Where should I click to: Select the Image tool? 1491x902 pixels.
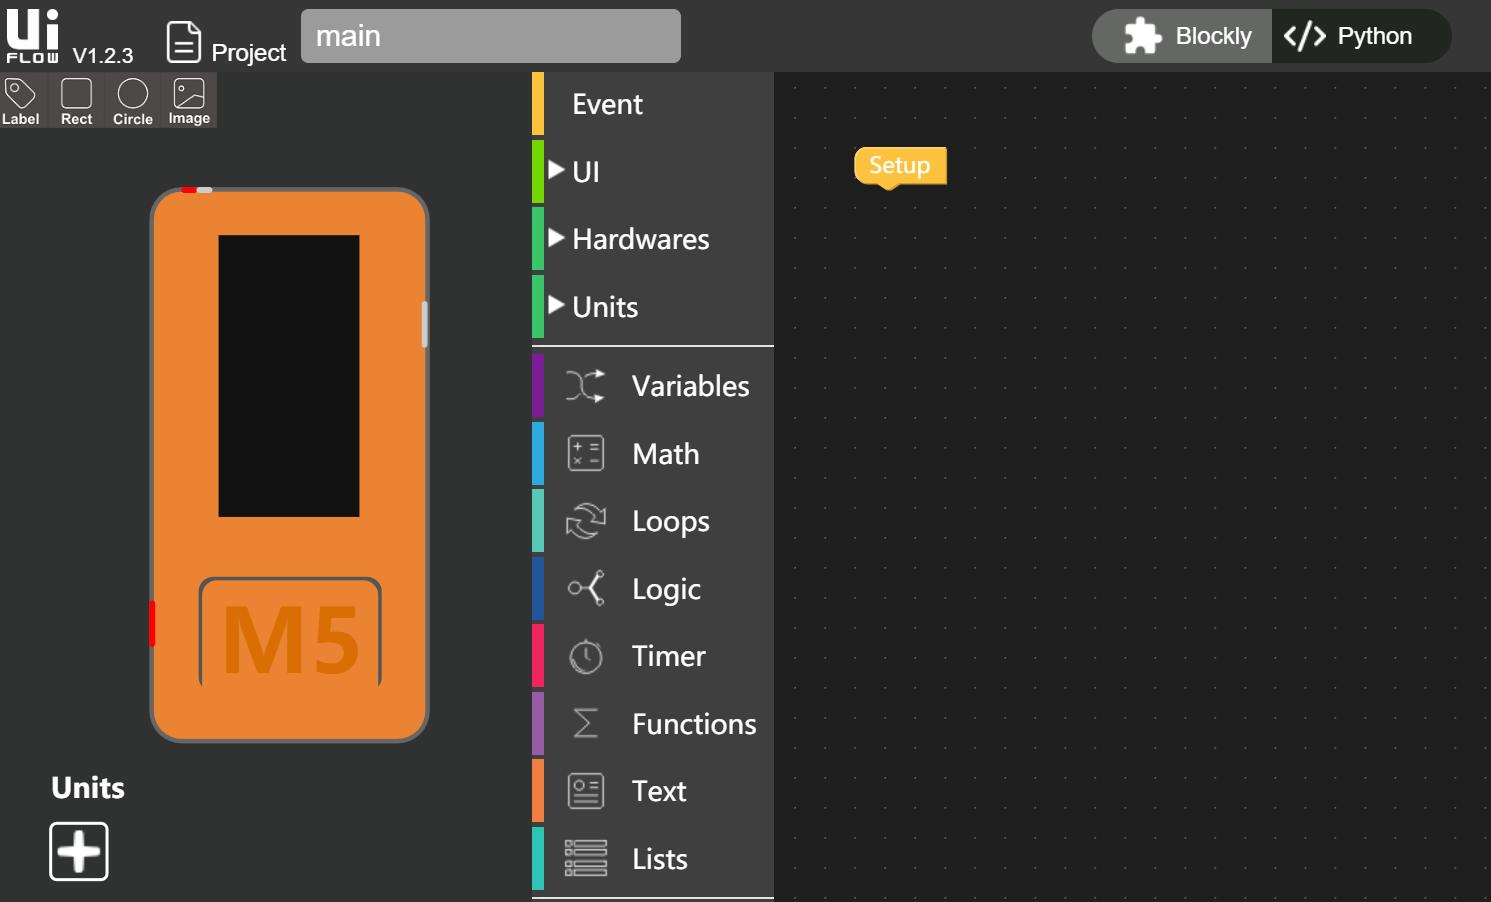[x=188, y=100]
